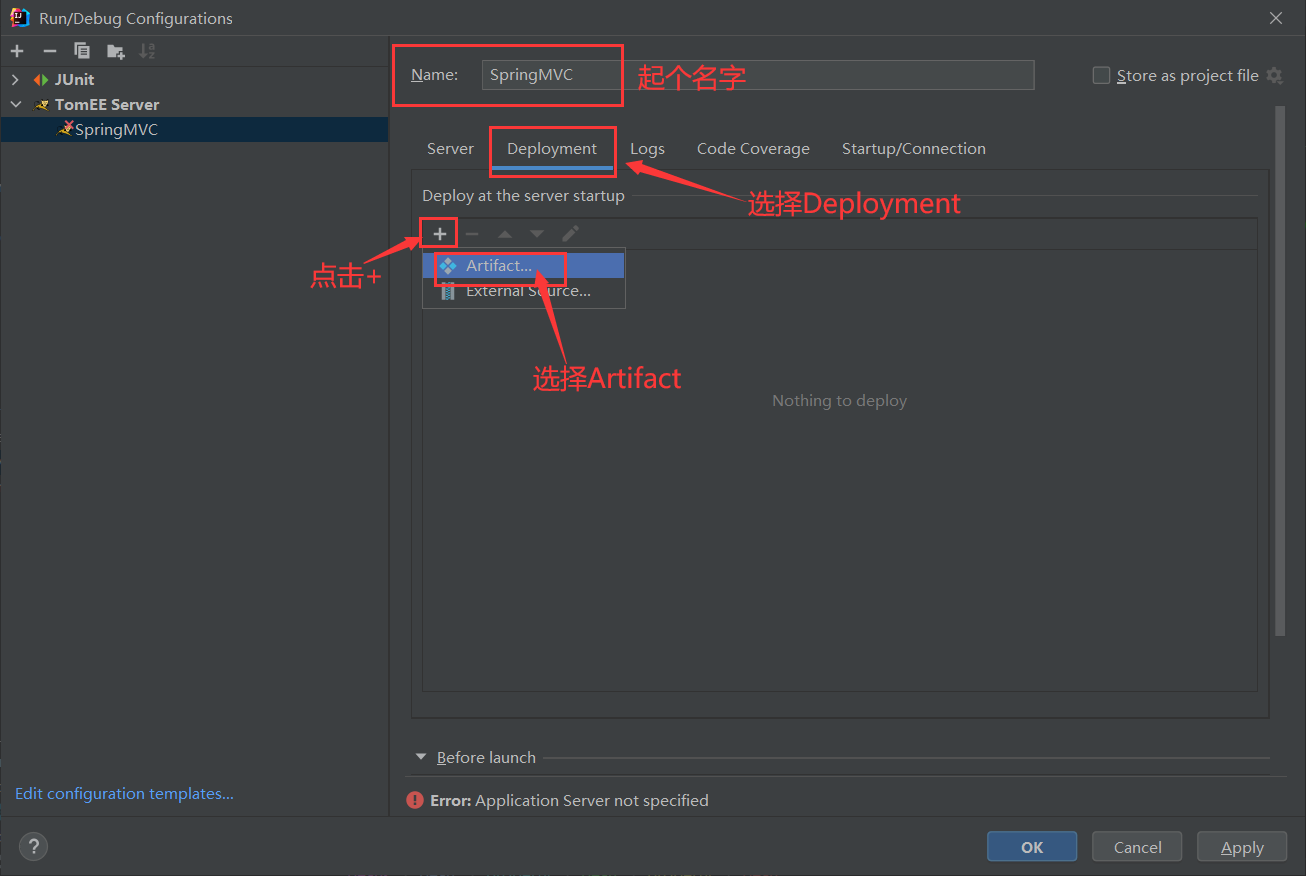The width and height of the screenshot is (1306, 876).
Task: Click the SpringMVC configuration icon
Action: coord(66,128)
